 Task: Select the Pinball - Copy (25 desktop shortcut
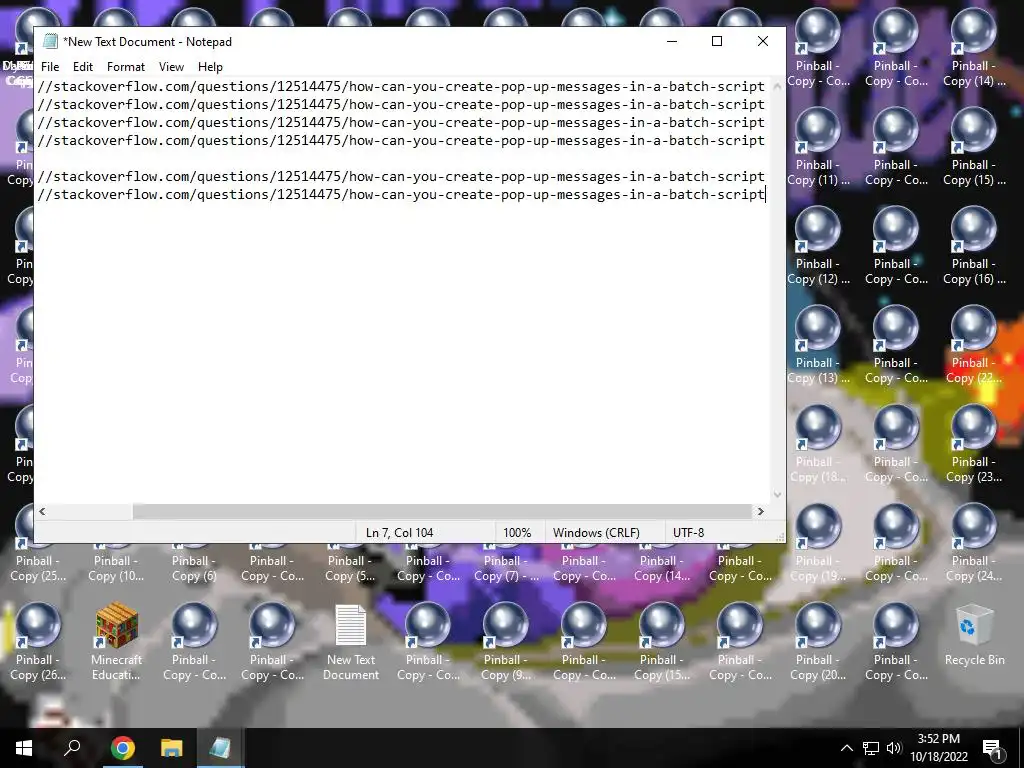[38, 562]
